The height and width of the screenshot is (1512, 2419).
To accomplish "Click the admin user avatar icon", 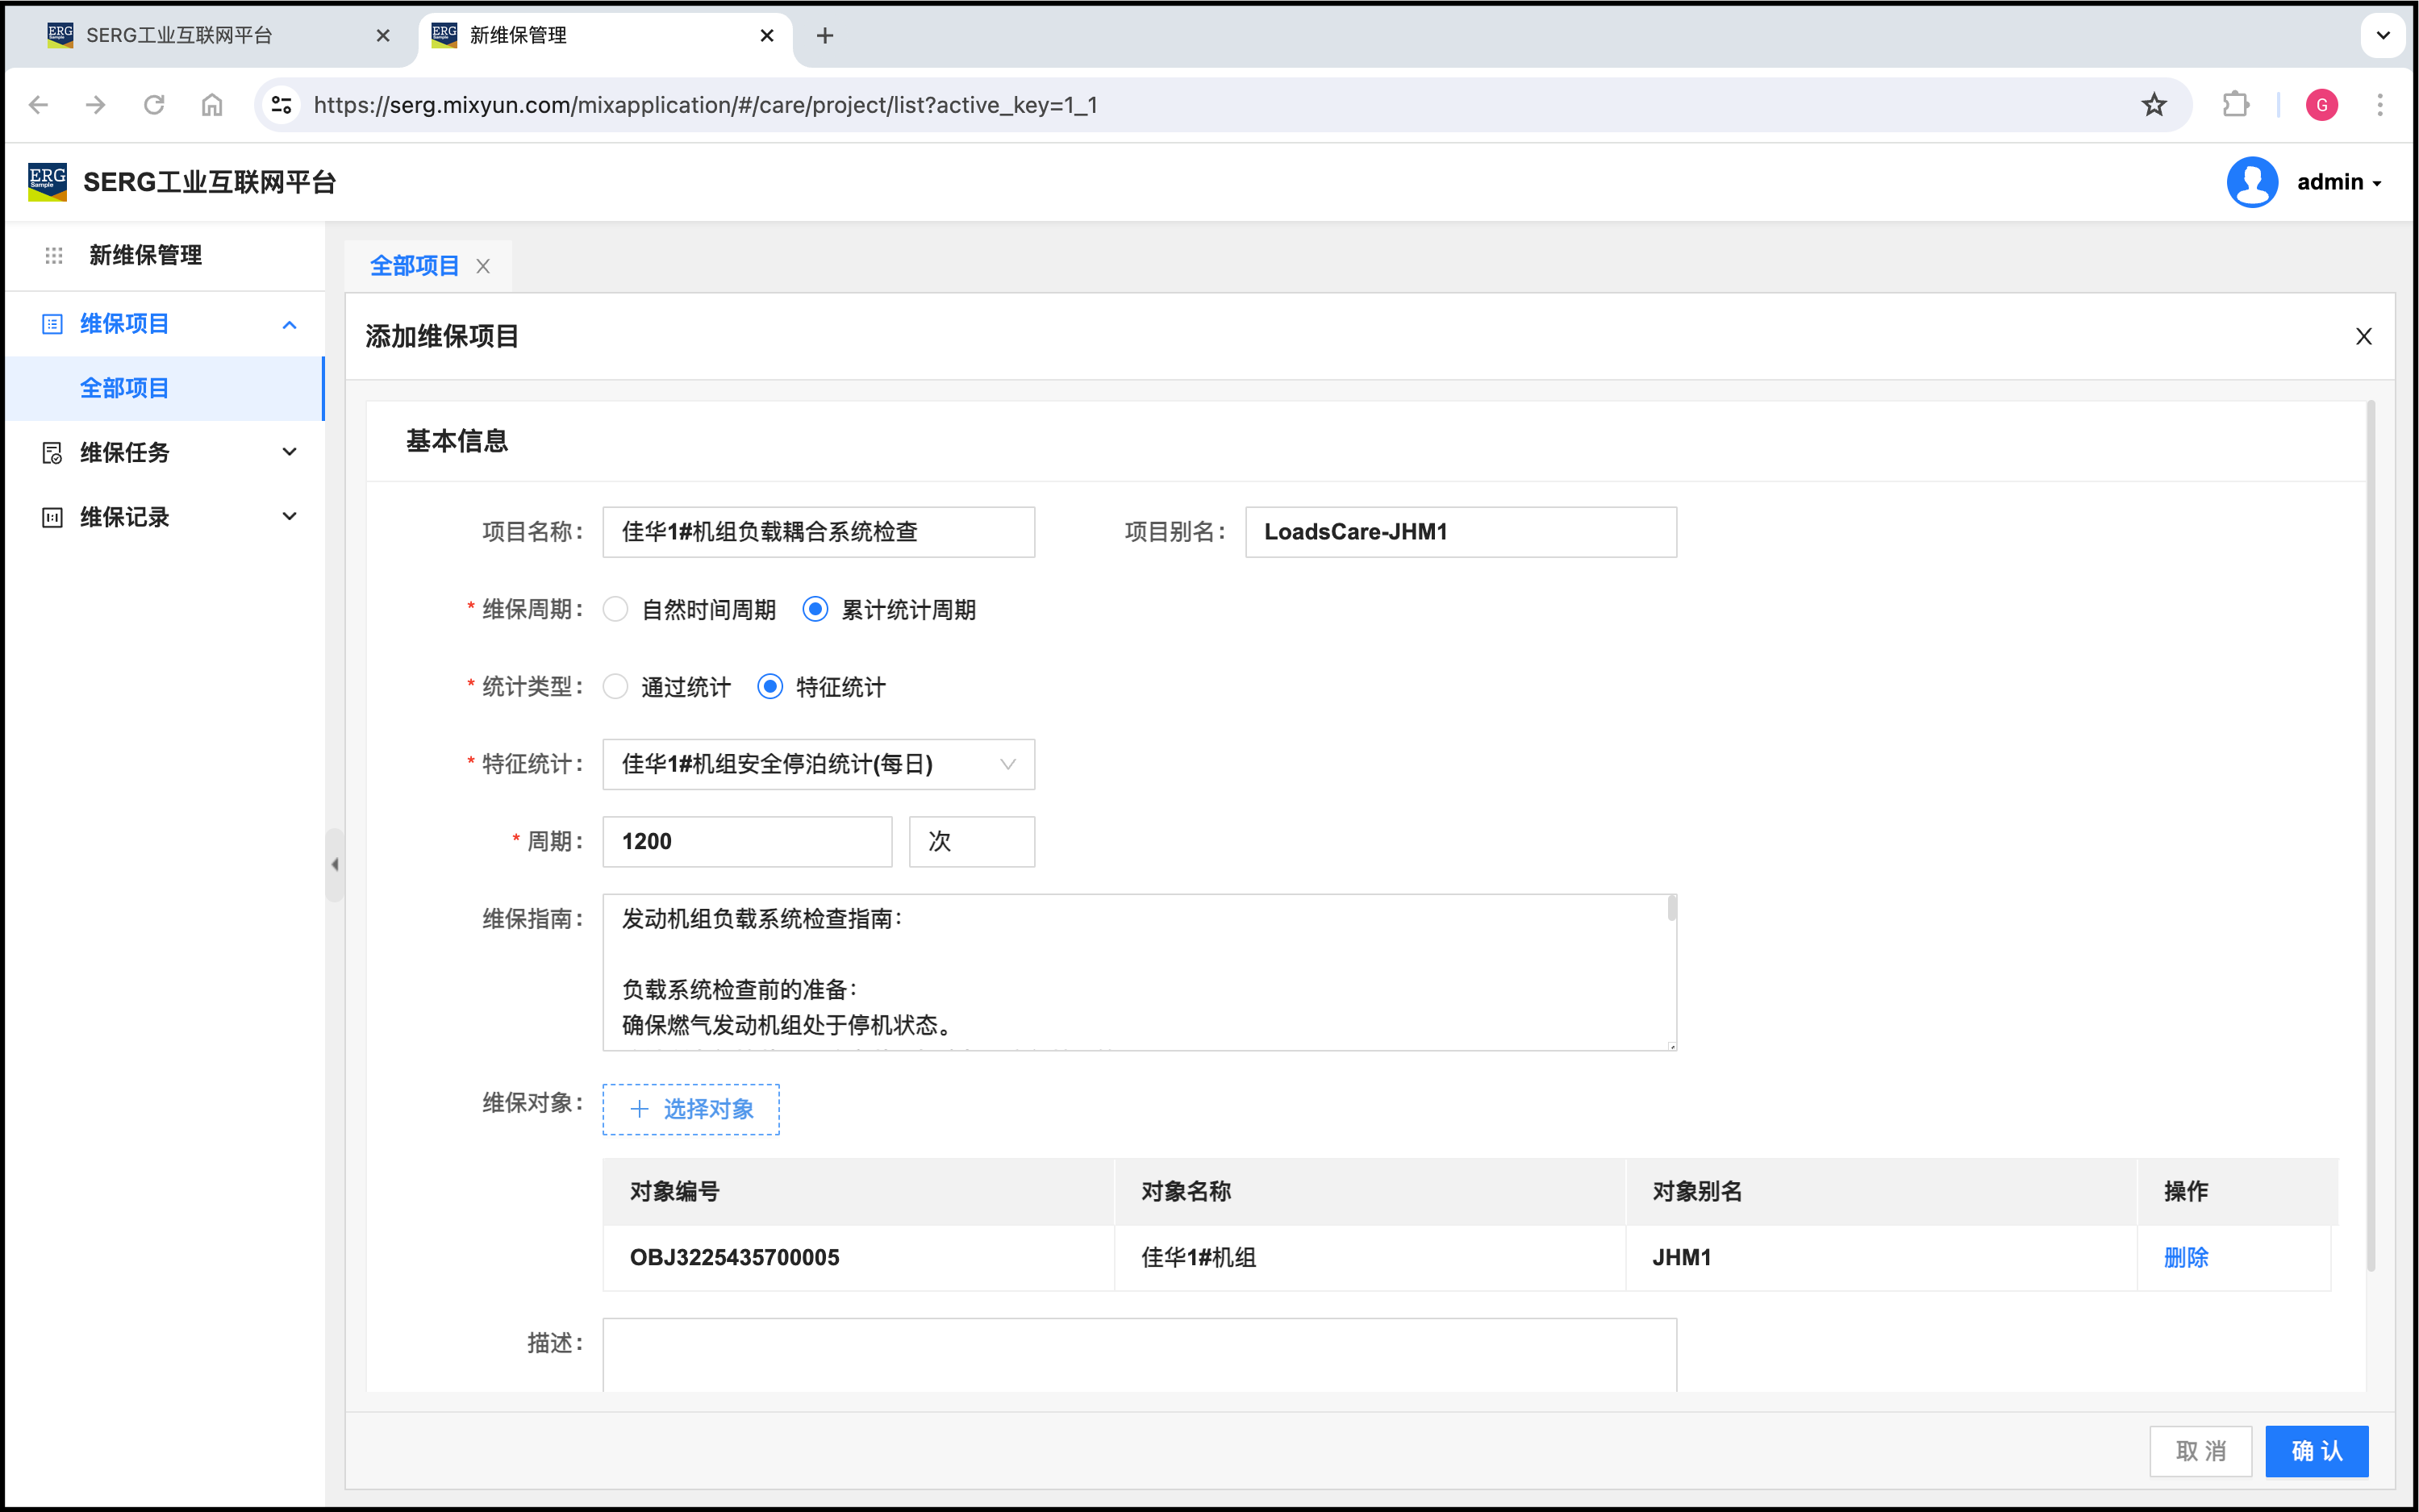I will tap(2252, 182).
